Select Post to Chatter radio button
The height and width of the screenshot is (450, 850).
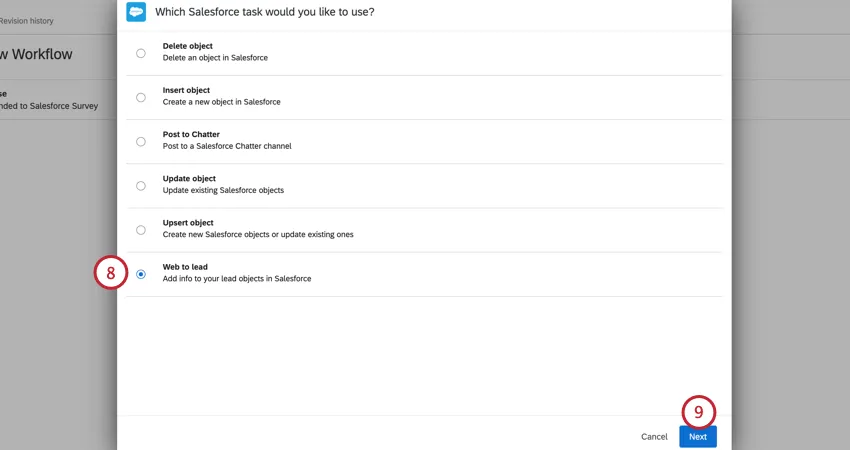(141, 141)
